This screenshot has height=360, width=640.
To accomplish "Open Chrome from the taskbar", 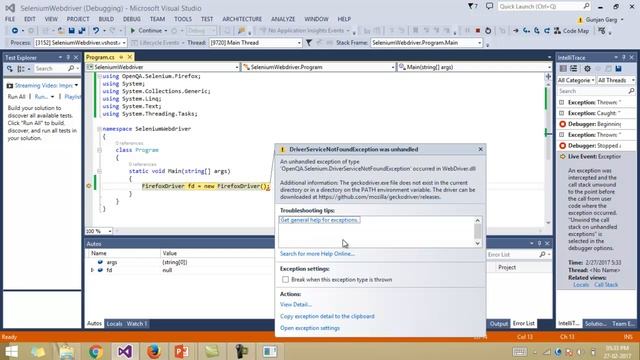I will [96, 351].
